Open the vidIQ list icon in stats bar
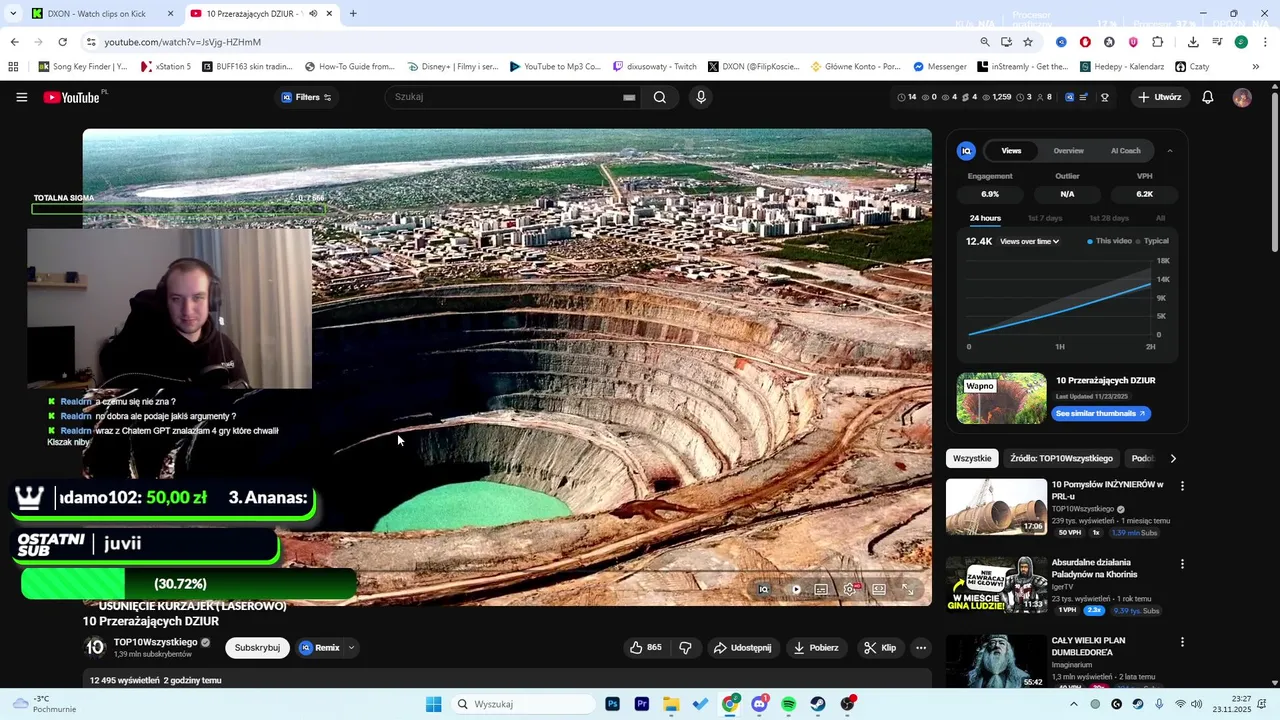This screenshot has width=1280, height=720. click(1084, 97)
